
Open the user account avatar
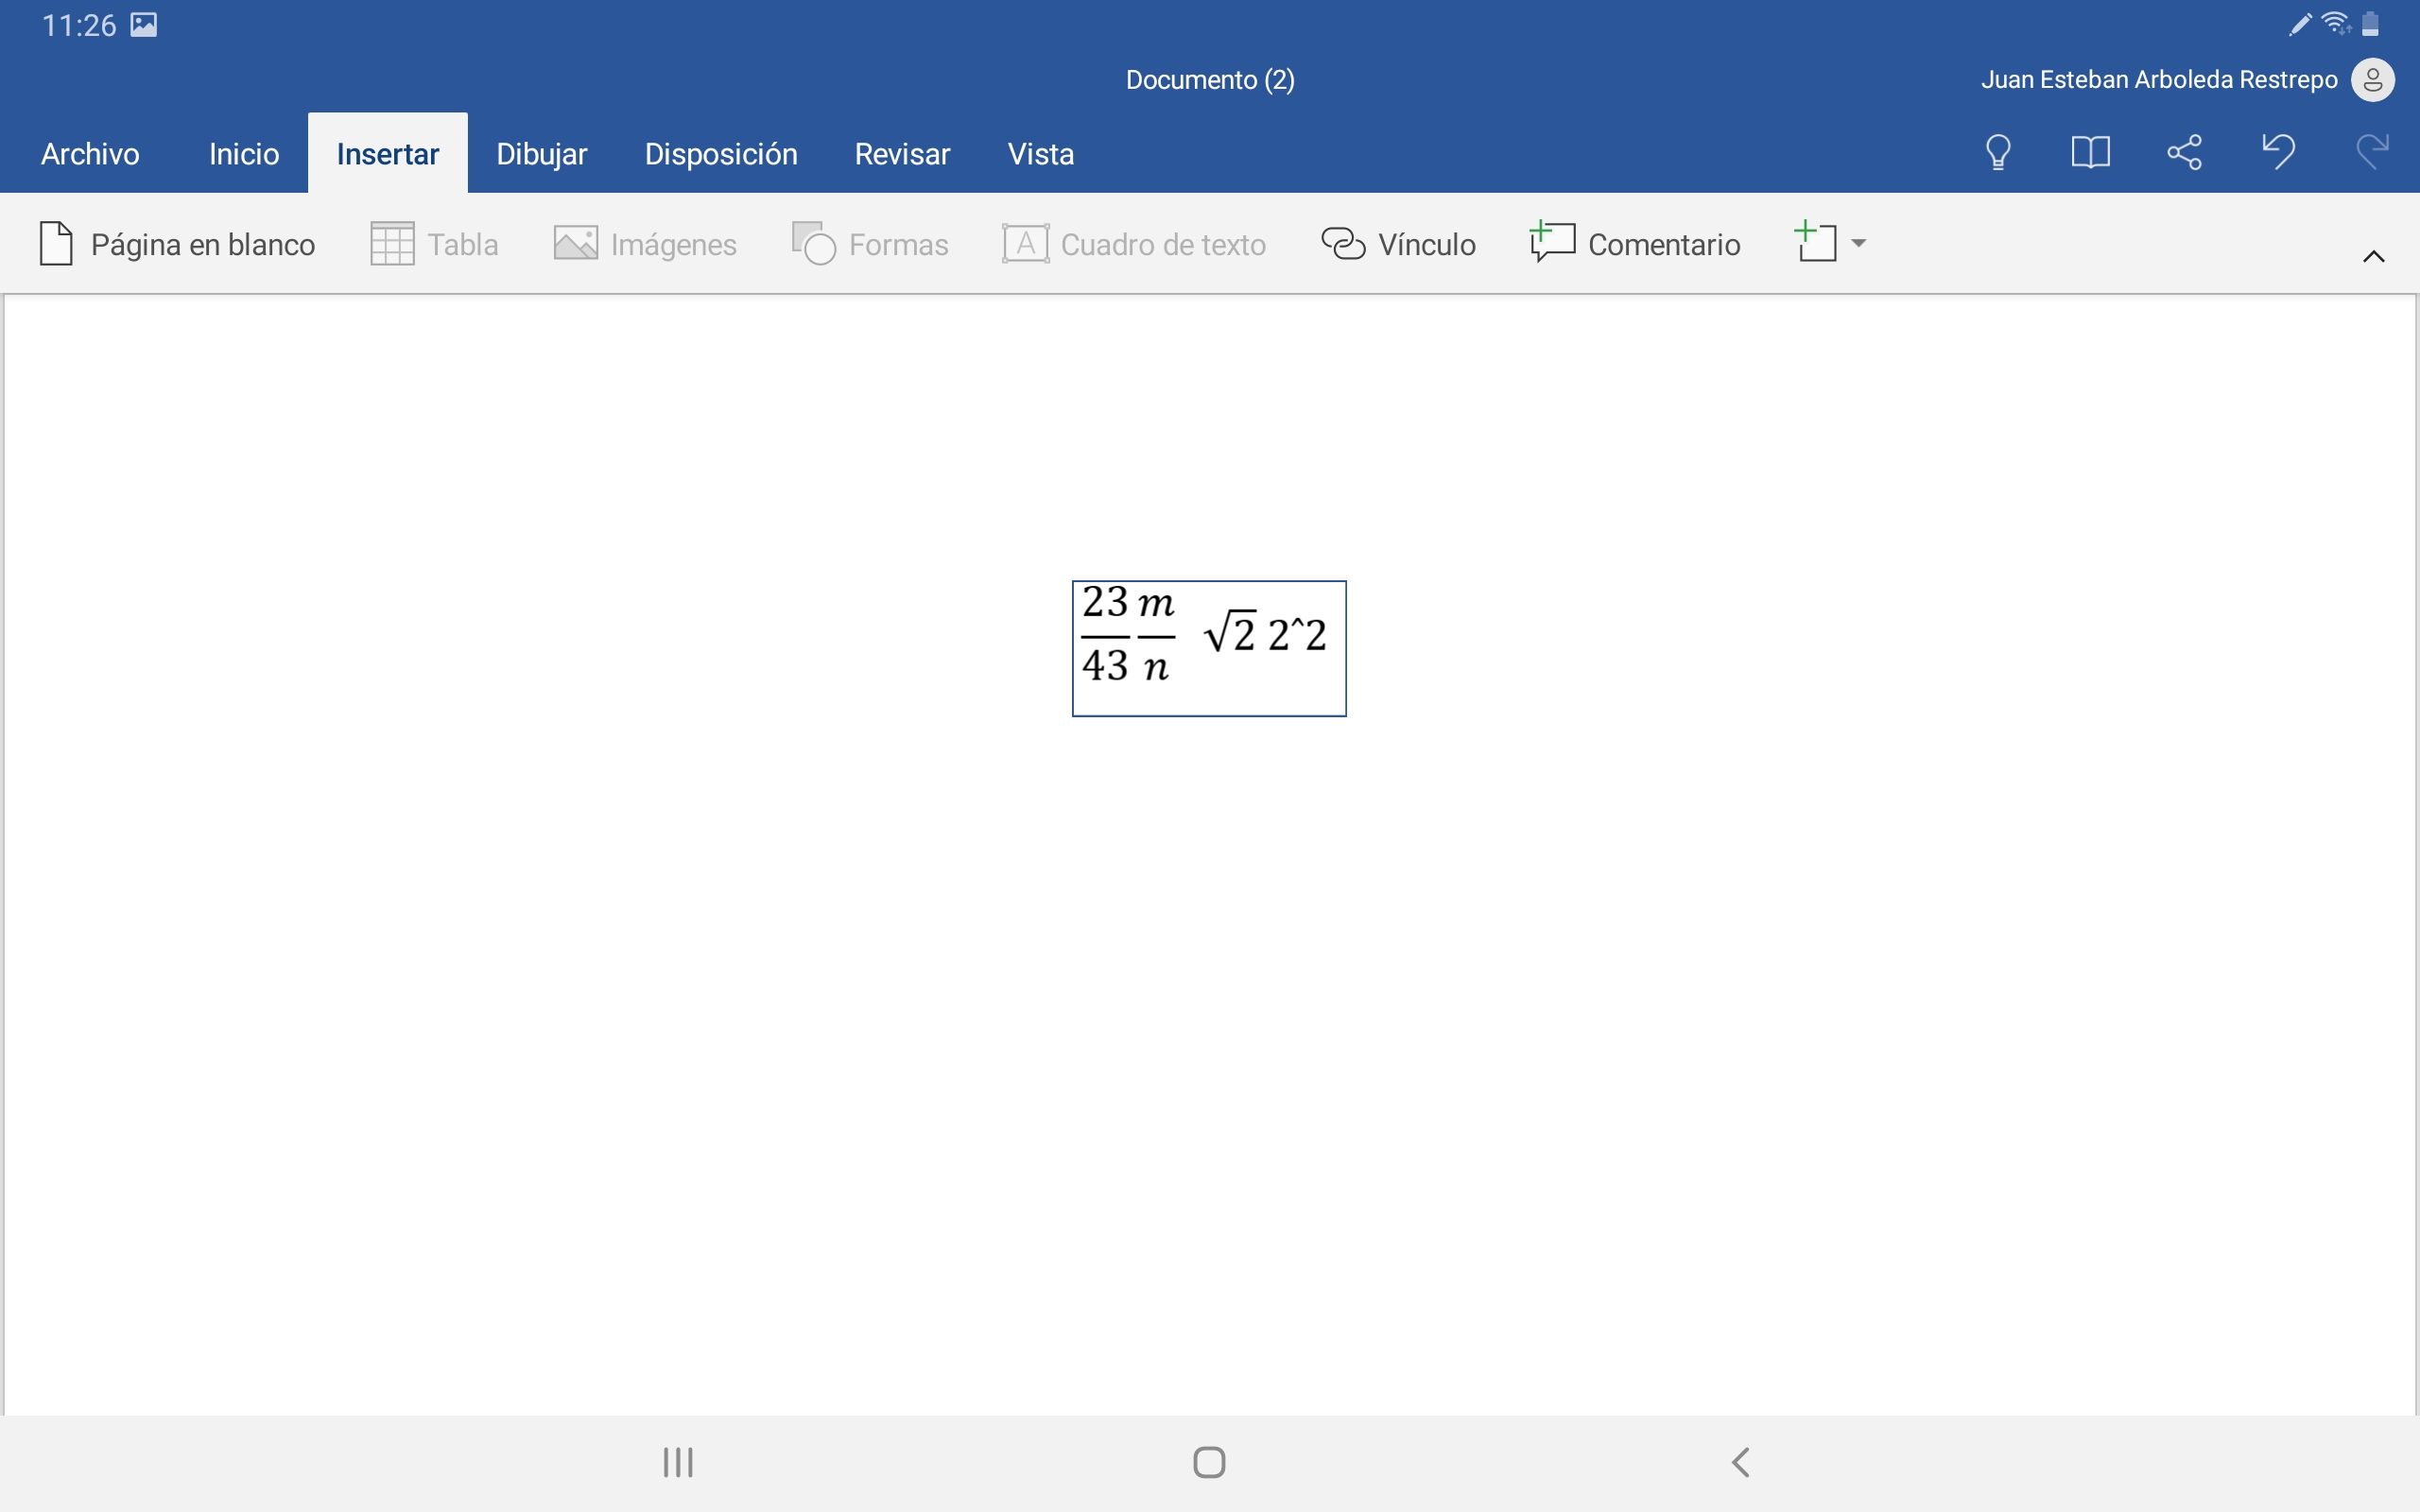point(2372,80)
